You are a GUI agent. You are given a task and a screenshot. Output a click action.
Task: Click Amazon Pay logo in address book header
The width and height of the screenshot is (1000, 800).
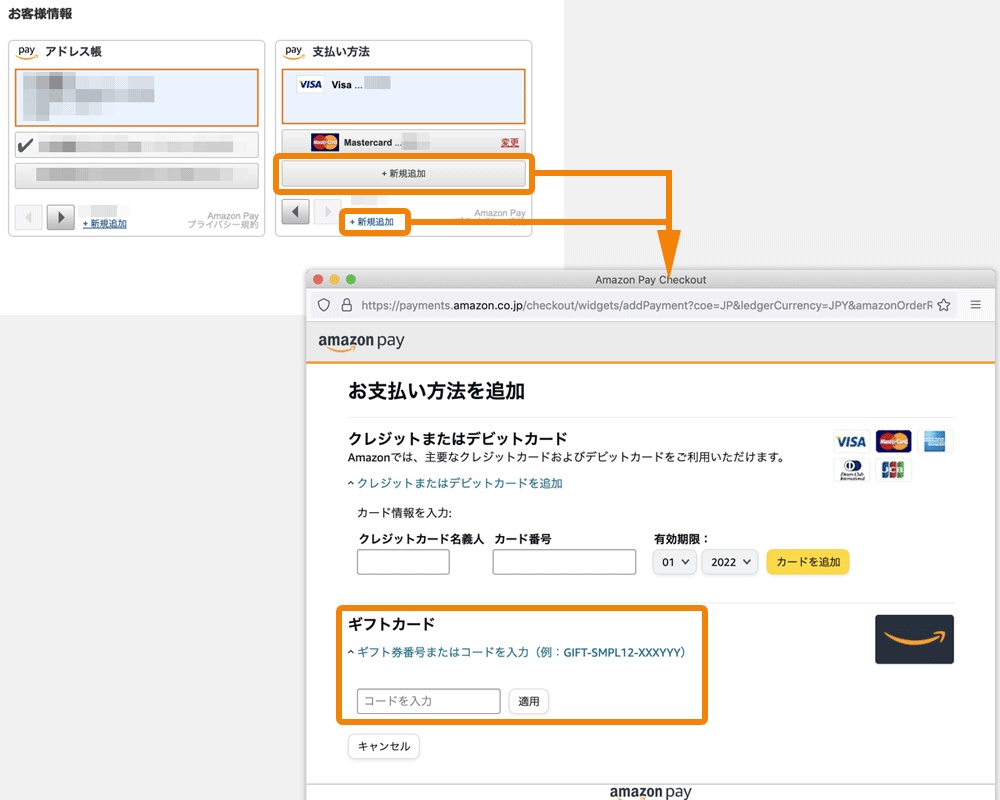pyautogui.click(x=26, y=52)
